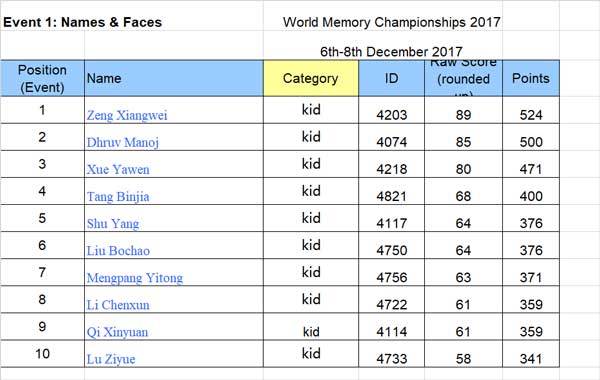Screen dimensions: 600x380
Task: Select the ID column header cell
Action: [x=391, y=78]
